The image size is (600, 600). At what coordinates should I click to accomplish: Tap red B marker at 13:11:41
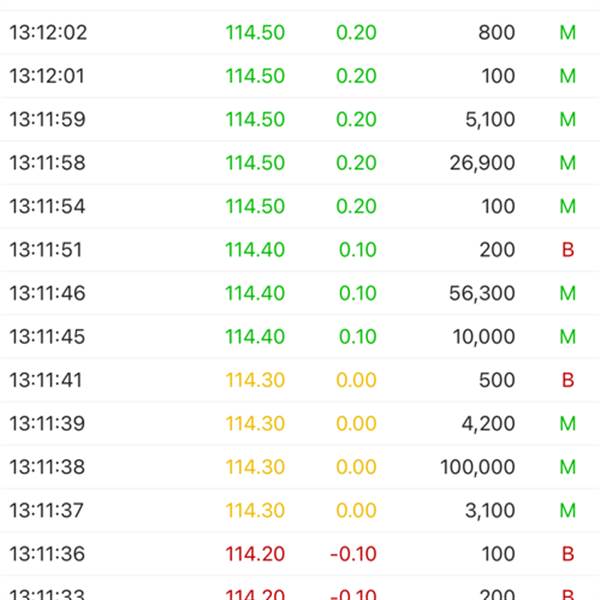click(568, 380)
